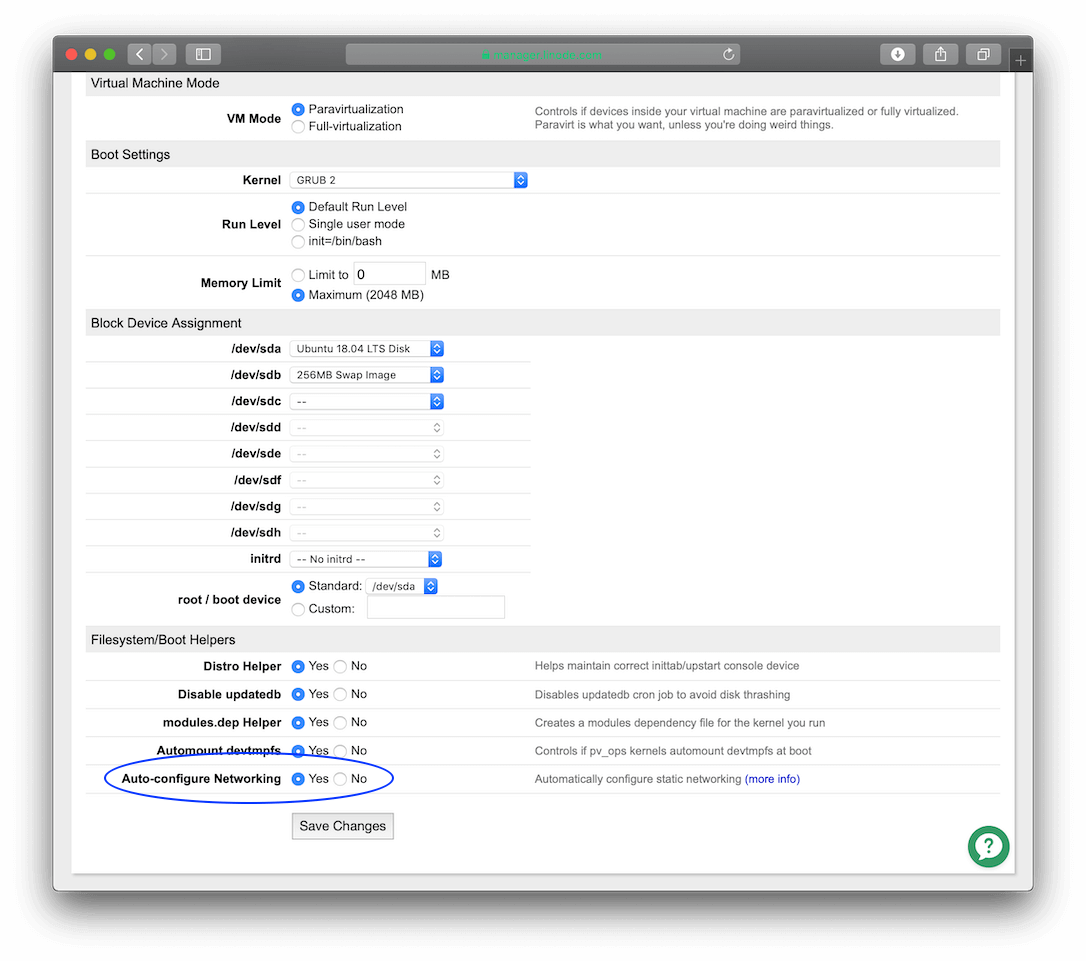Open the /dev/sdh device dropdown
This screenshot has height=961, width=1086.
(x=367, y=532)
